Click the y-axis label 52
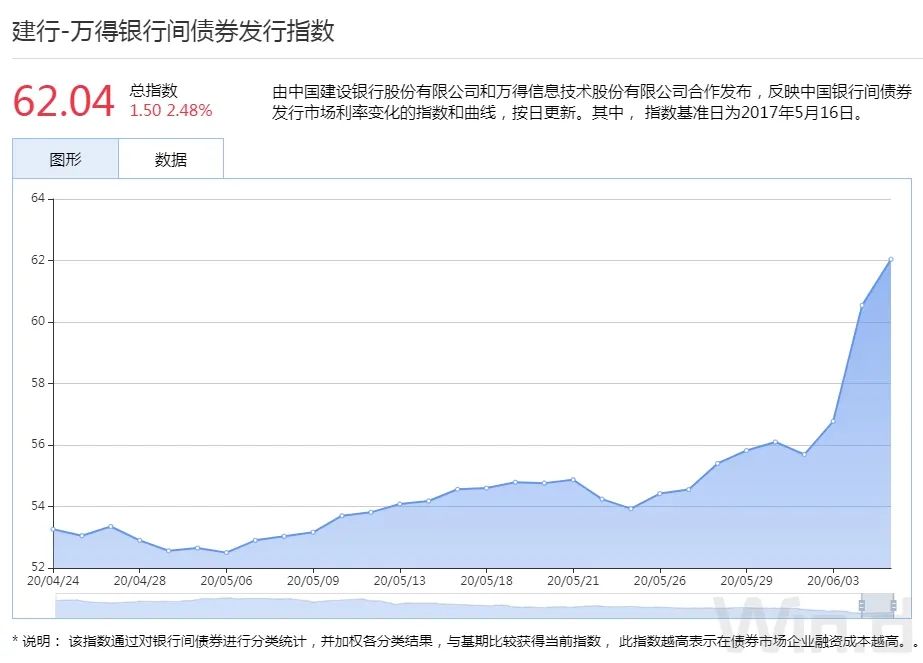This screenshot has height=663, width=923. click(36, 565)
